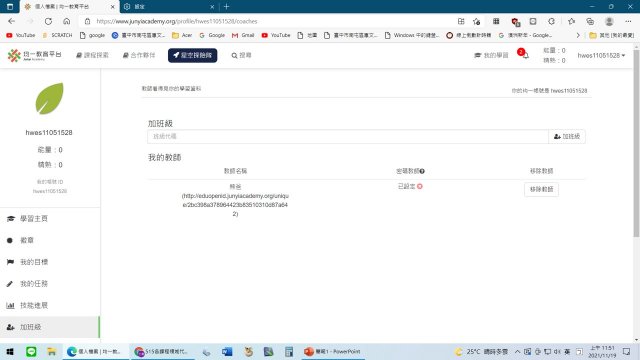This screenshot has width=640, height=360.
Task: Click the site info lock icon in the address bar
Action: [x=87, y=21]
